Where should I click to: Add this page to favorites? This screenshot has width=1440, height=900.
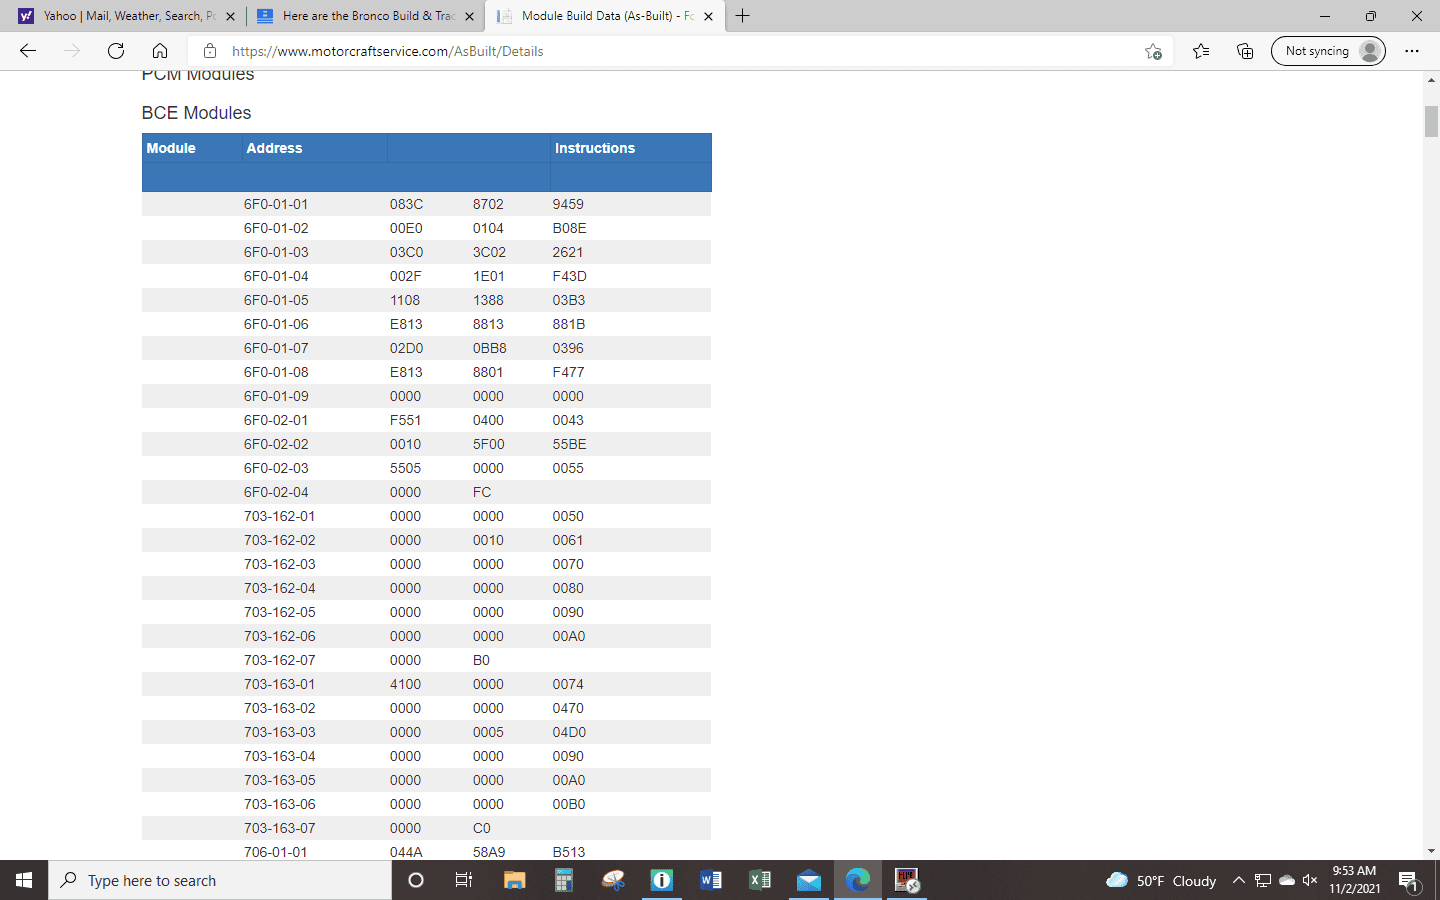tap(1153, 51)
